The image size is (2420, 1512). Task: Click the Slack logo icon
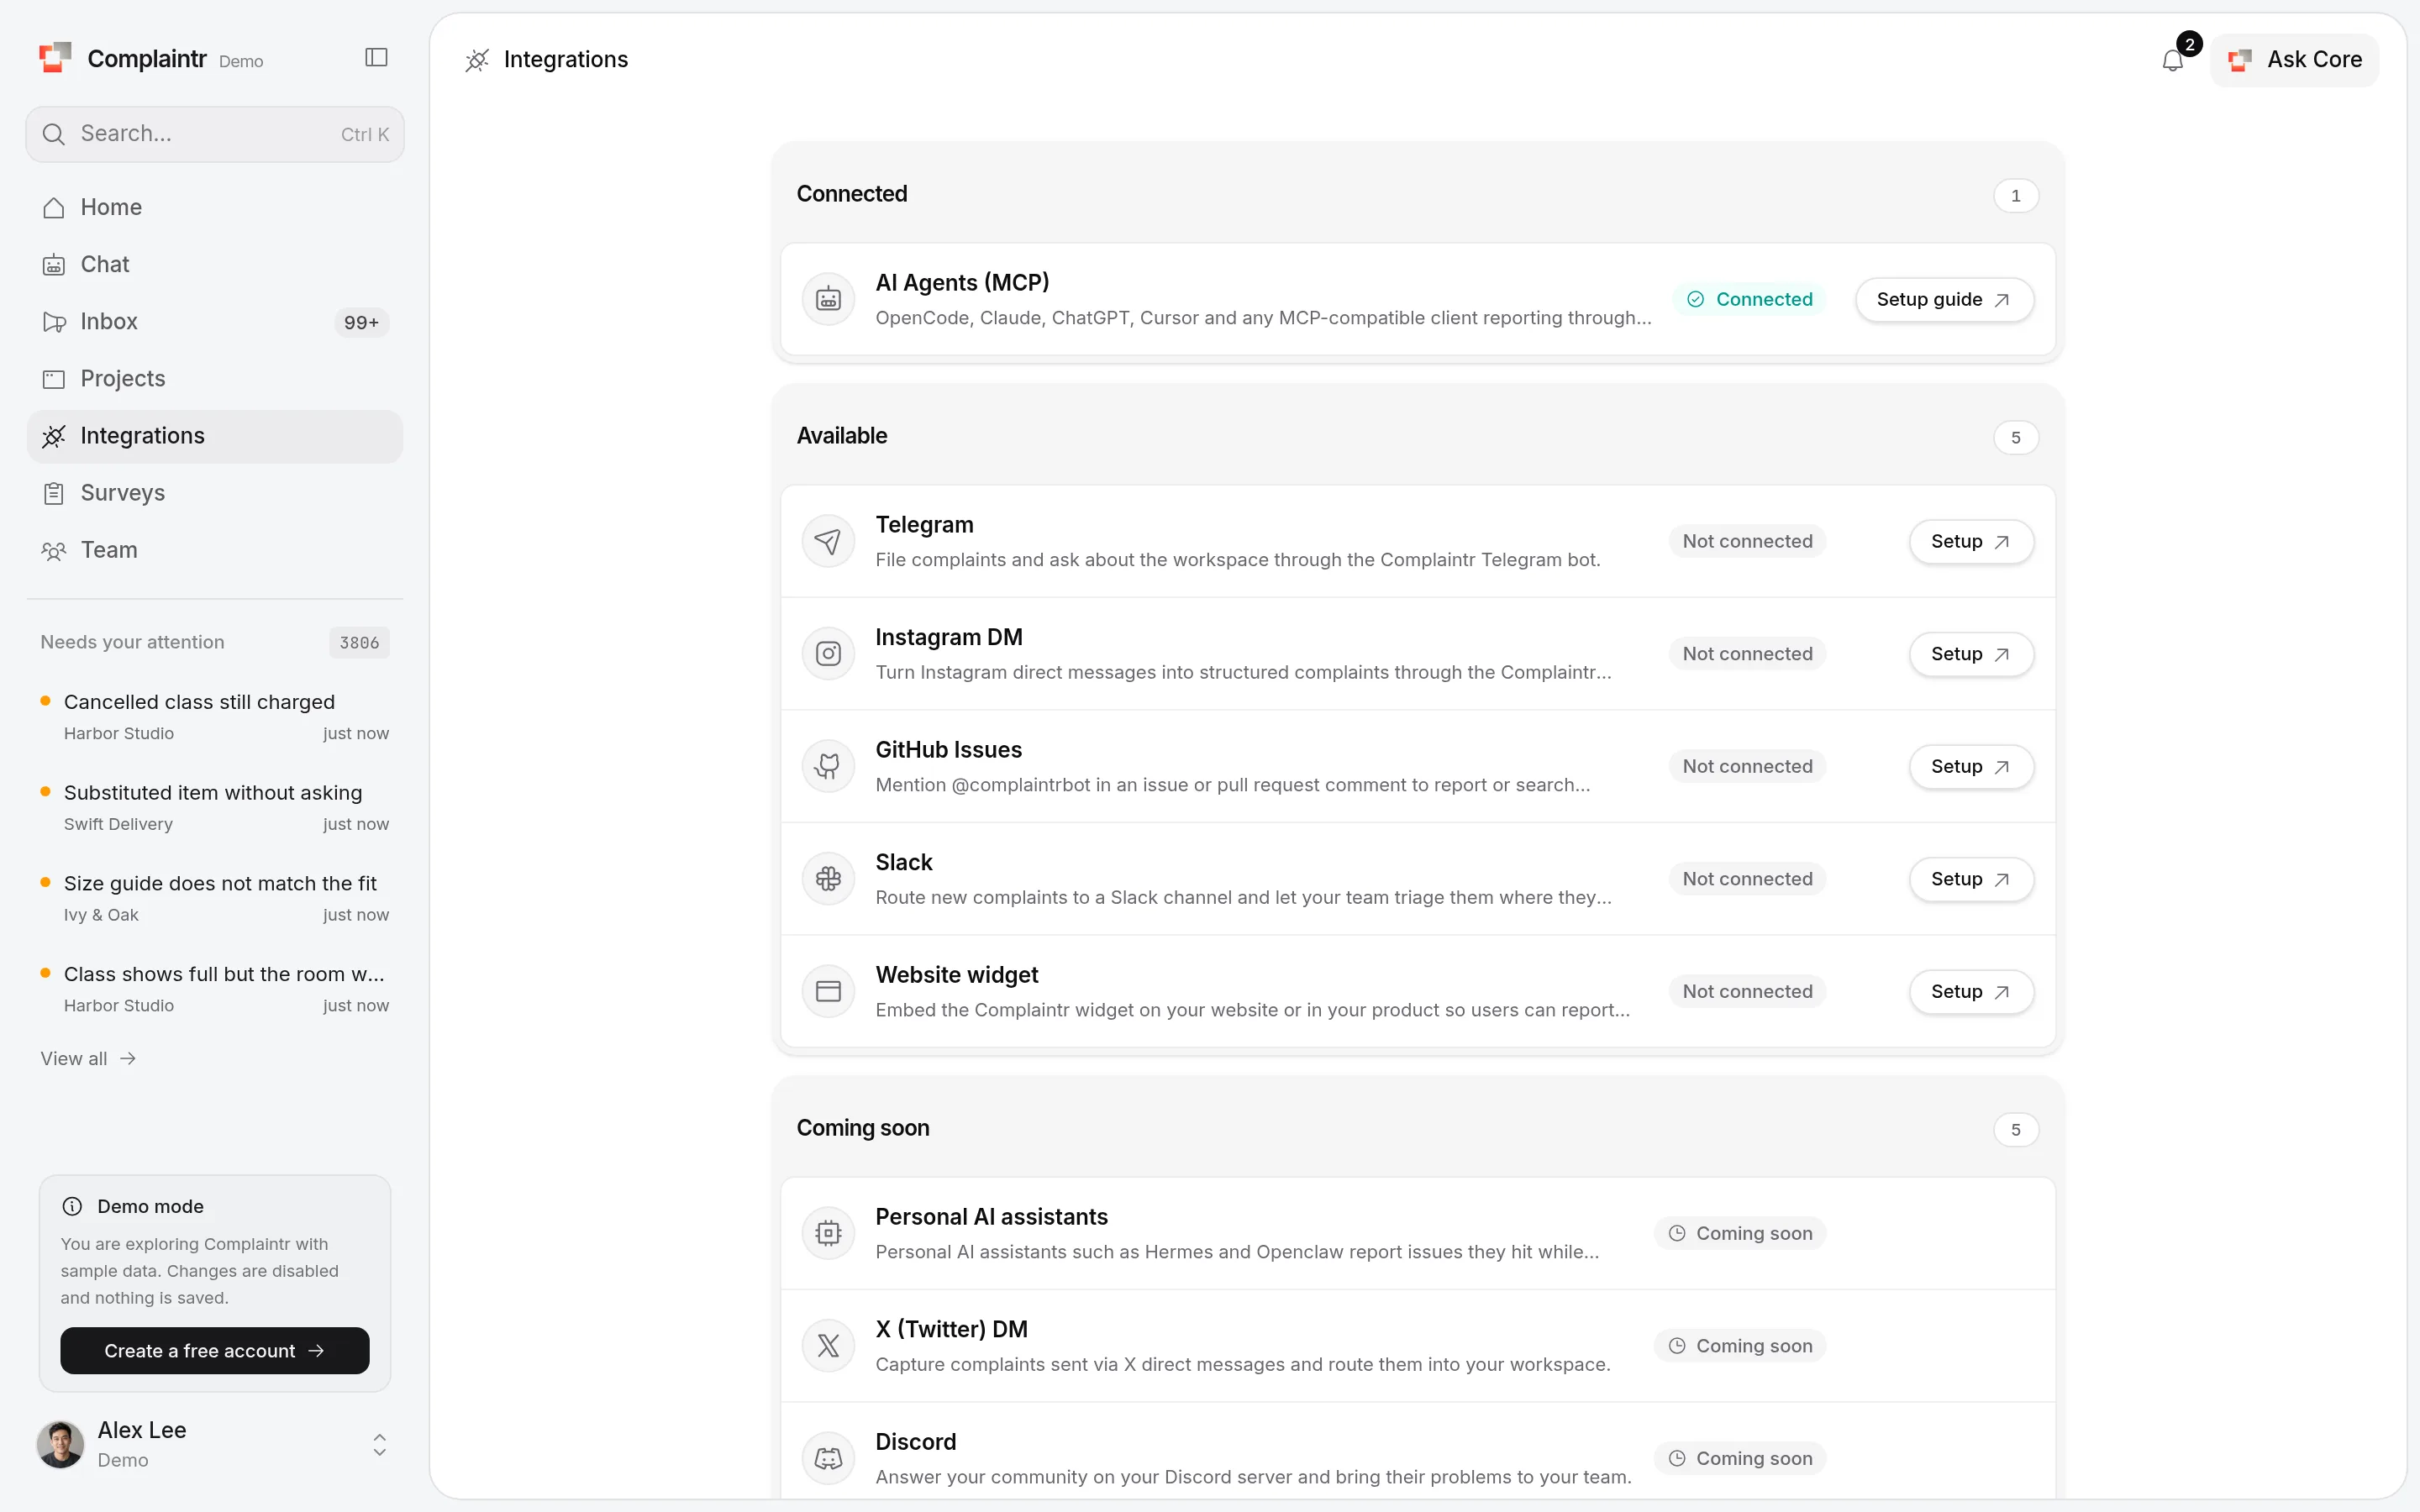coord(828,879)
